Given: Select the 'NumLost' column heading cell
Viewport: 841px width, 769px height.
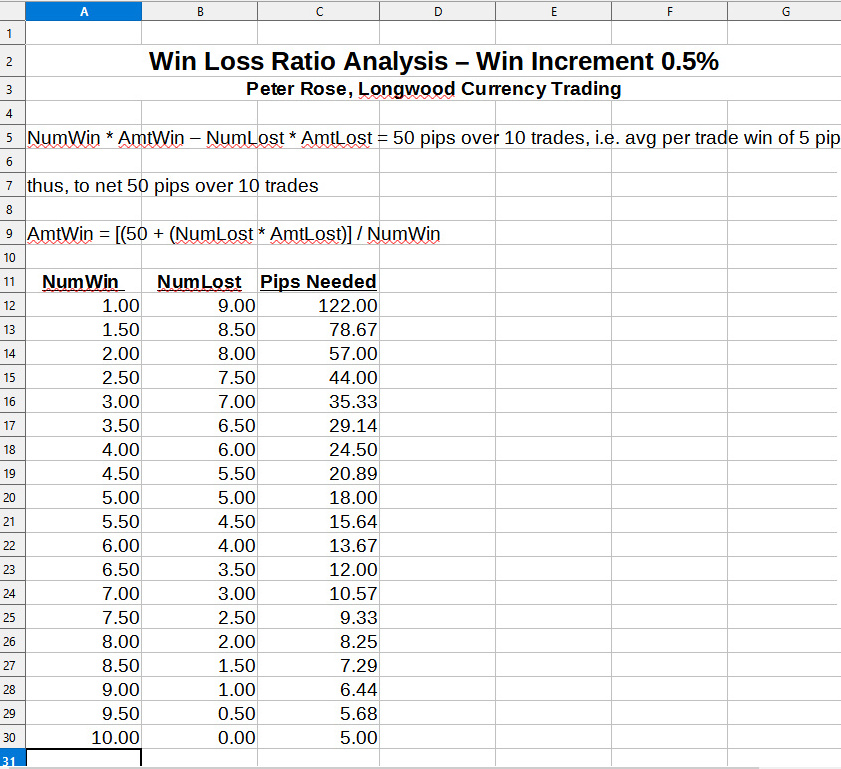Looking at the screenshot, I should [x=199, y=282].
